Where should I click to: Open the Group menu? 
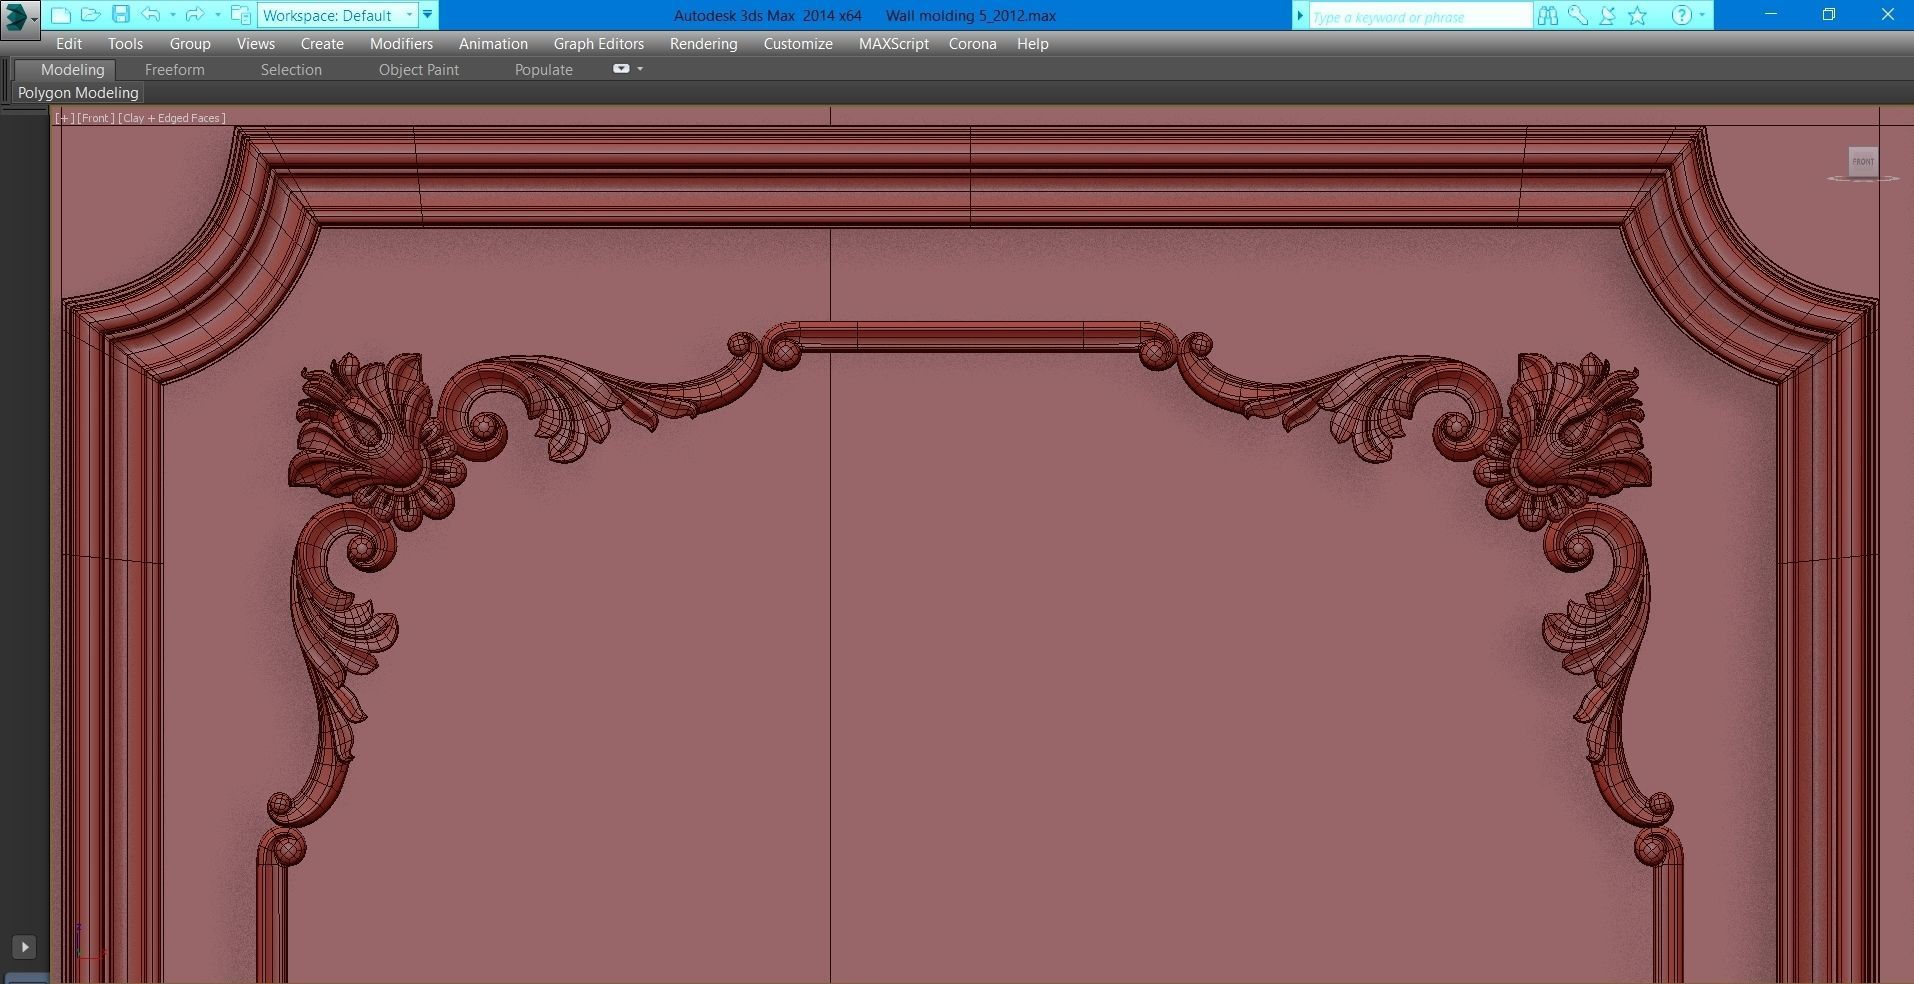190,44
